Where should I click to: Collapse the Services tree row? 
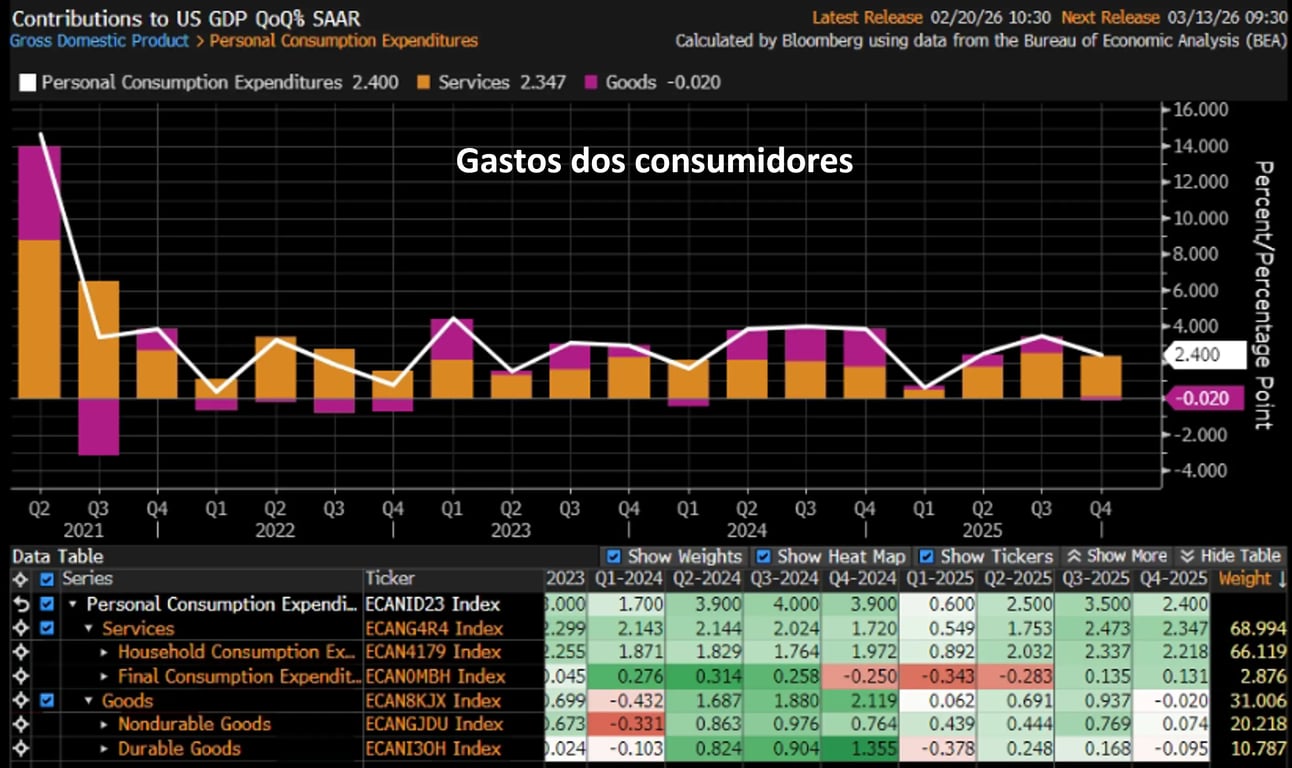coord(90,628)
